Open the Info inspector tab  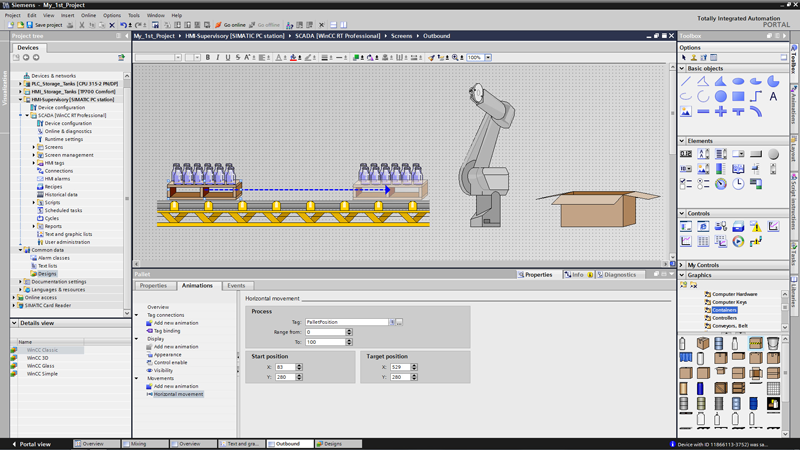point(578,274)
